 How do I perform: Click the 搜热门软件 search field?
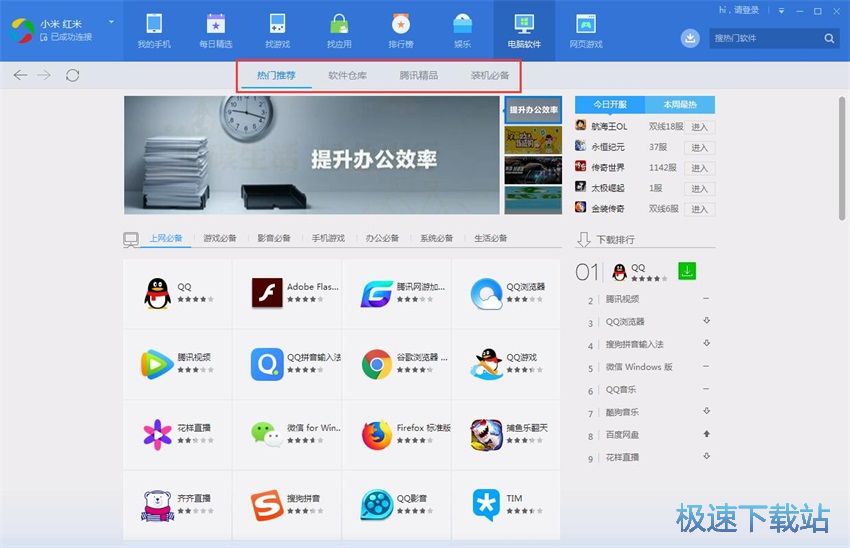click(x=765, y=38)
